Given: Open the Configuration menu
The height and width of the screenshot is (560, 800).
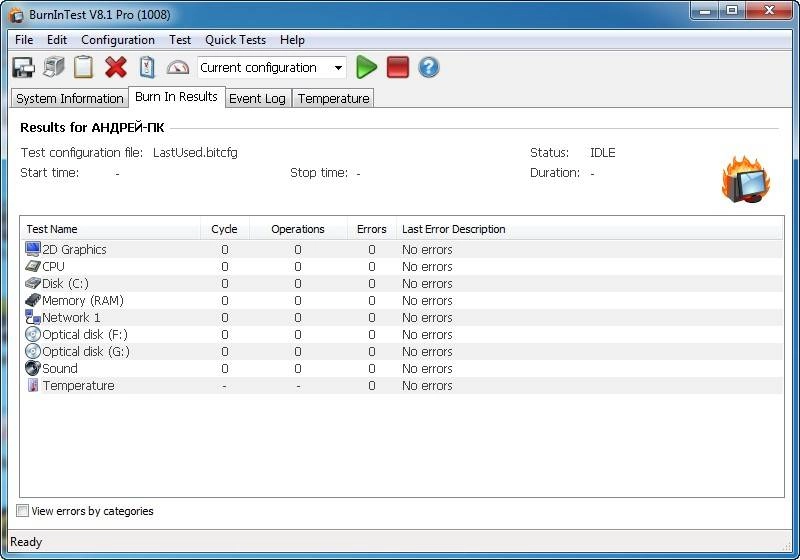Looking at the screenshot, I should point(118,40).
